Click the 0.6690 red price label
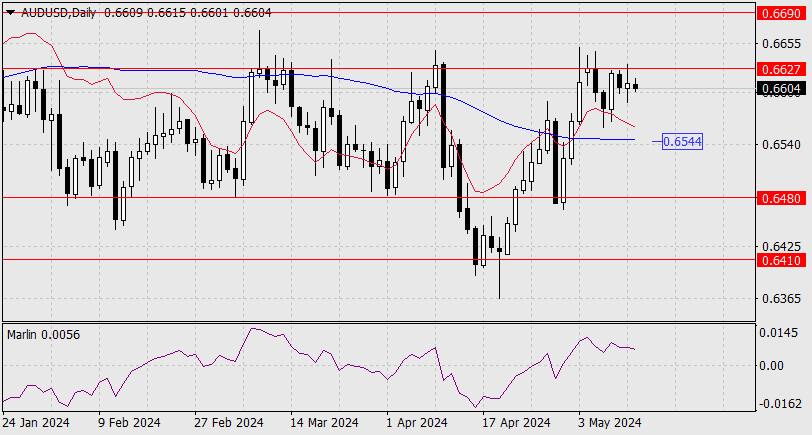The height and width of the screenshot is (435, 812). pyautogui.click(x=781, y=13)
